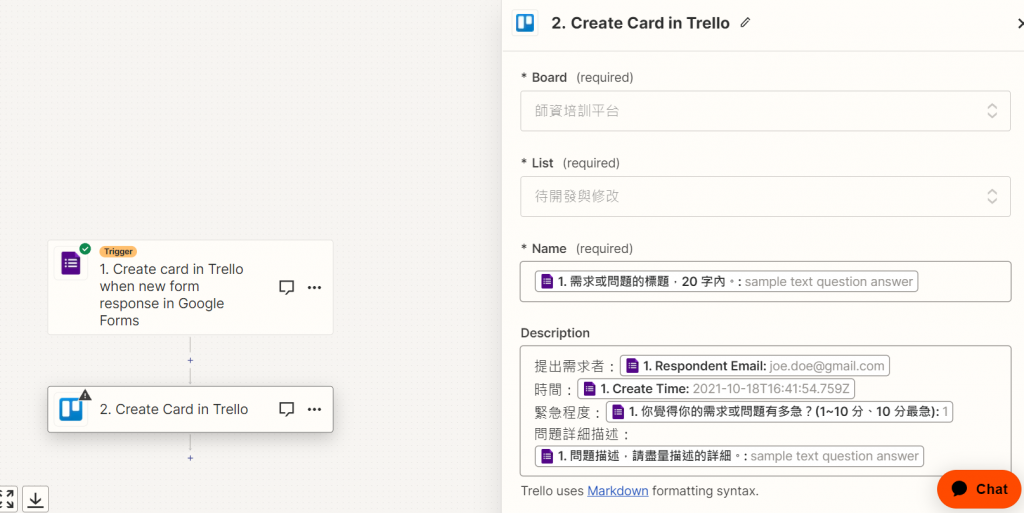This screenshot has height=513, width=1024.
Task: Click into the Name input field
Action: (x=765, y=281)
